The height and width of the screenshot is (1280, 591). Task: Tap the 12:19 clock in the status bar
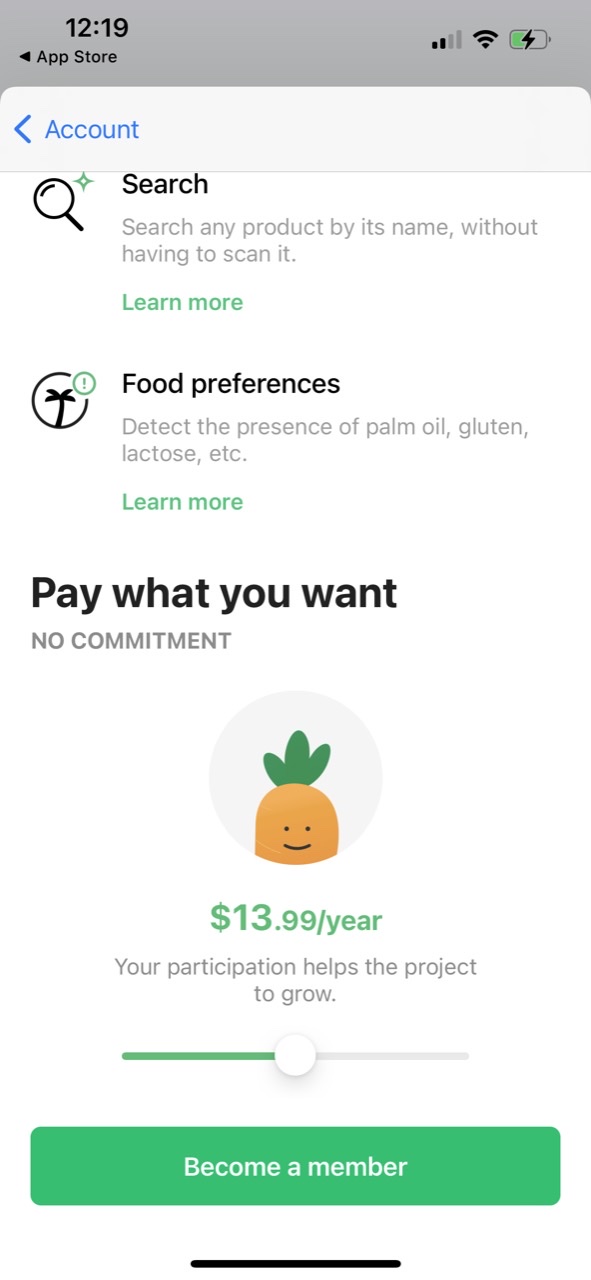[96, 28]
